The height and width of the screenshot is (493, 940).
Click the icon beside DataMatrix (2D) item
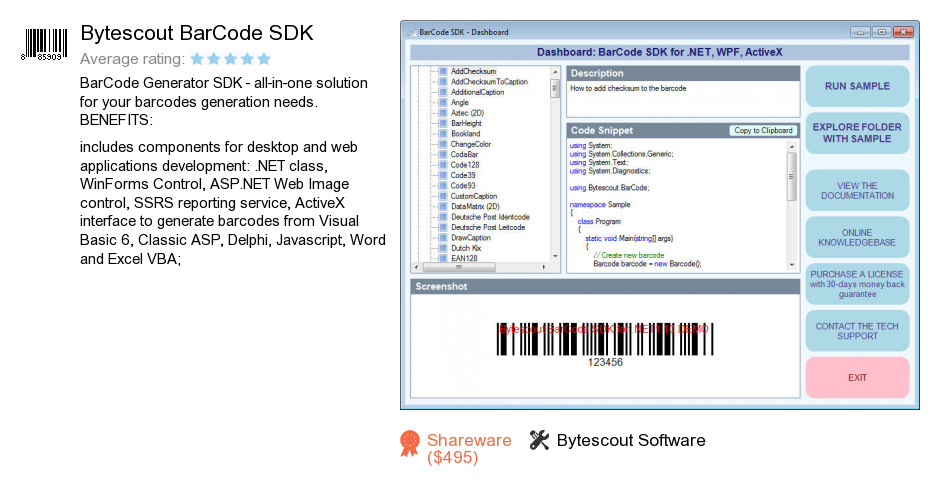(443, 206)
